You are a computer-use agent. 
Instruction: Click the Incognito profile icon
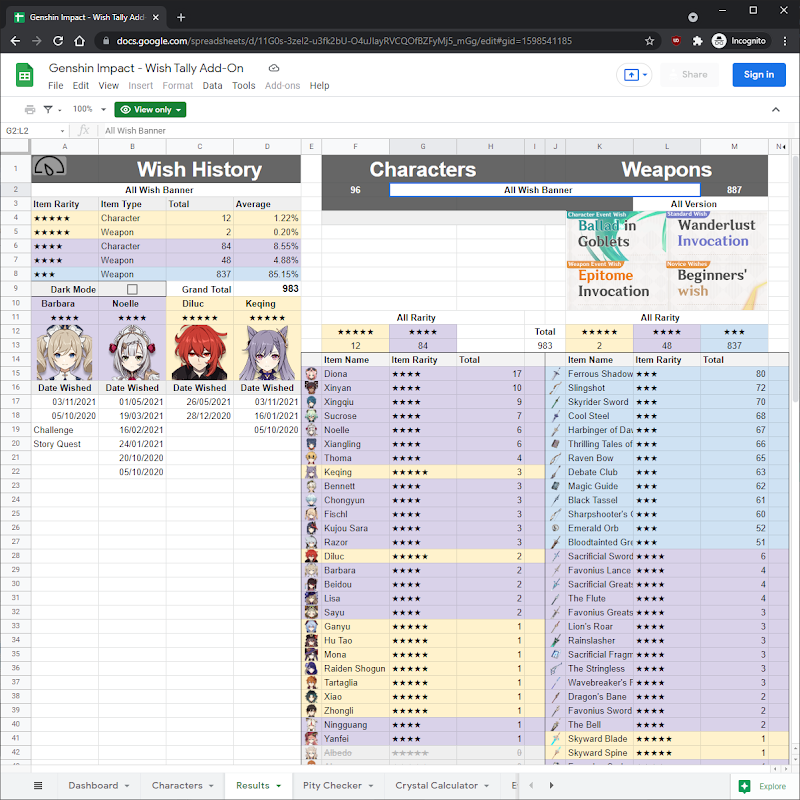point(719,41)
